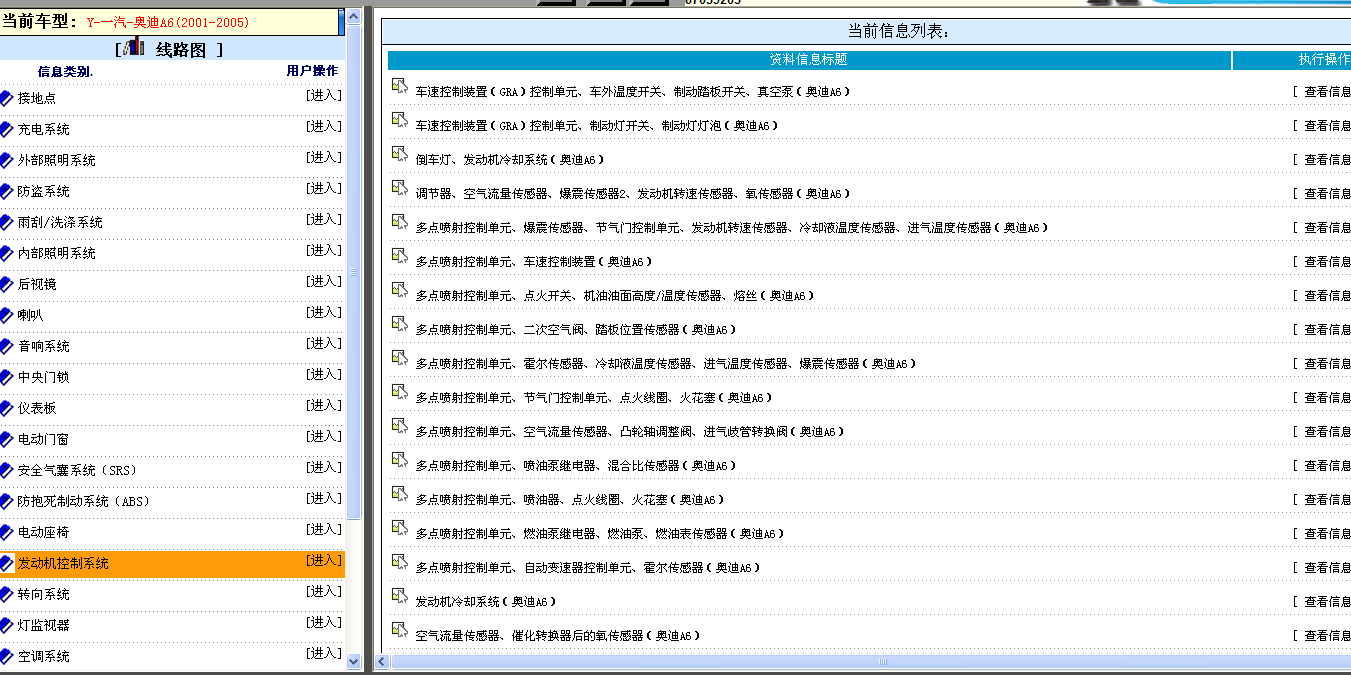The width and height of the screenshot is (1351, 675).
Task: Enter the 安全气囊系统（SRS） category via 进入
Action: (x=324, y=468)
